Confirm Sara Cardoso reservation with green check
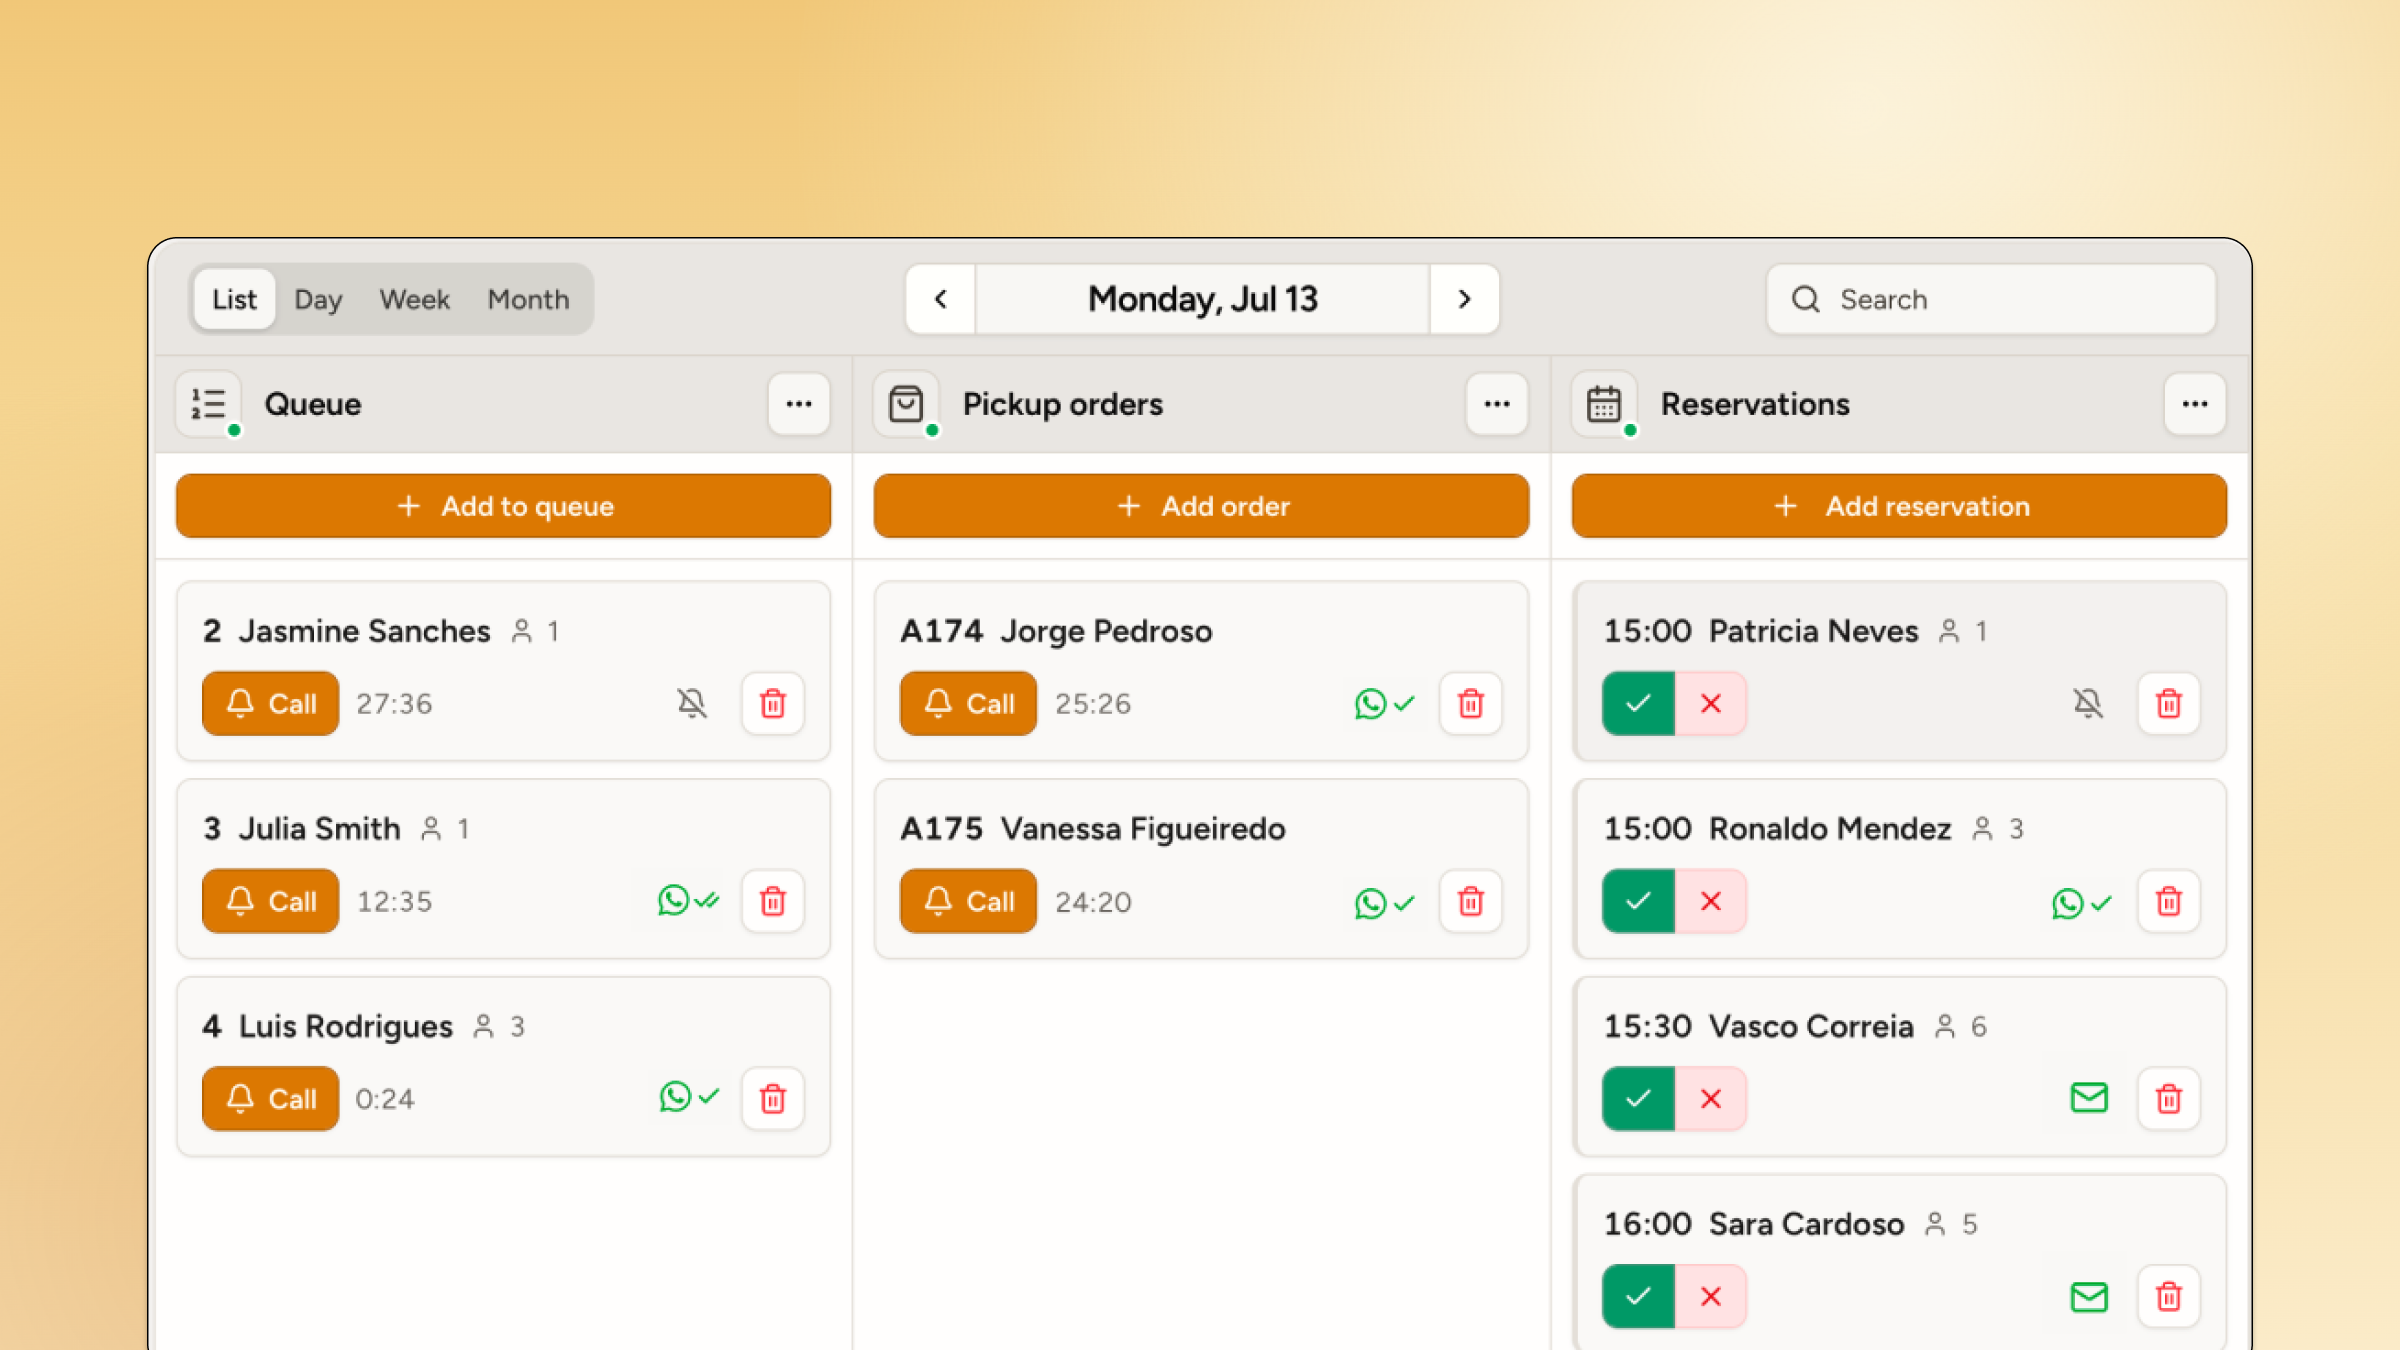 (x=1638, y=1296)
